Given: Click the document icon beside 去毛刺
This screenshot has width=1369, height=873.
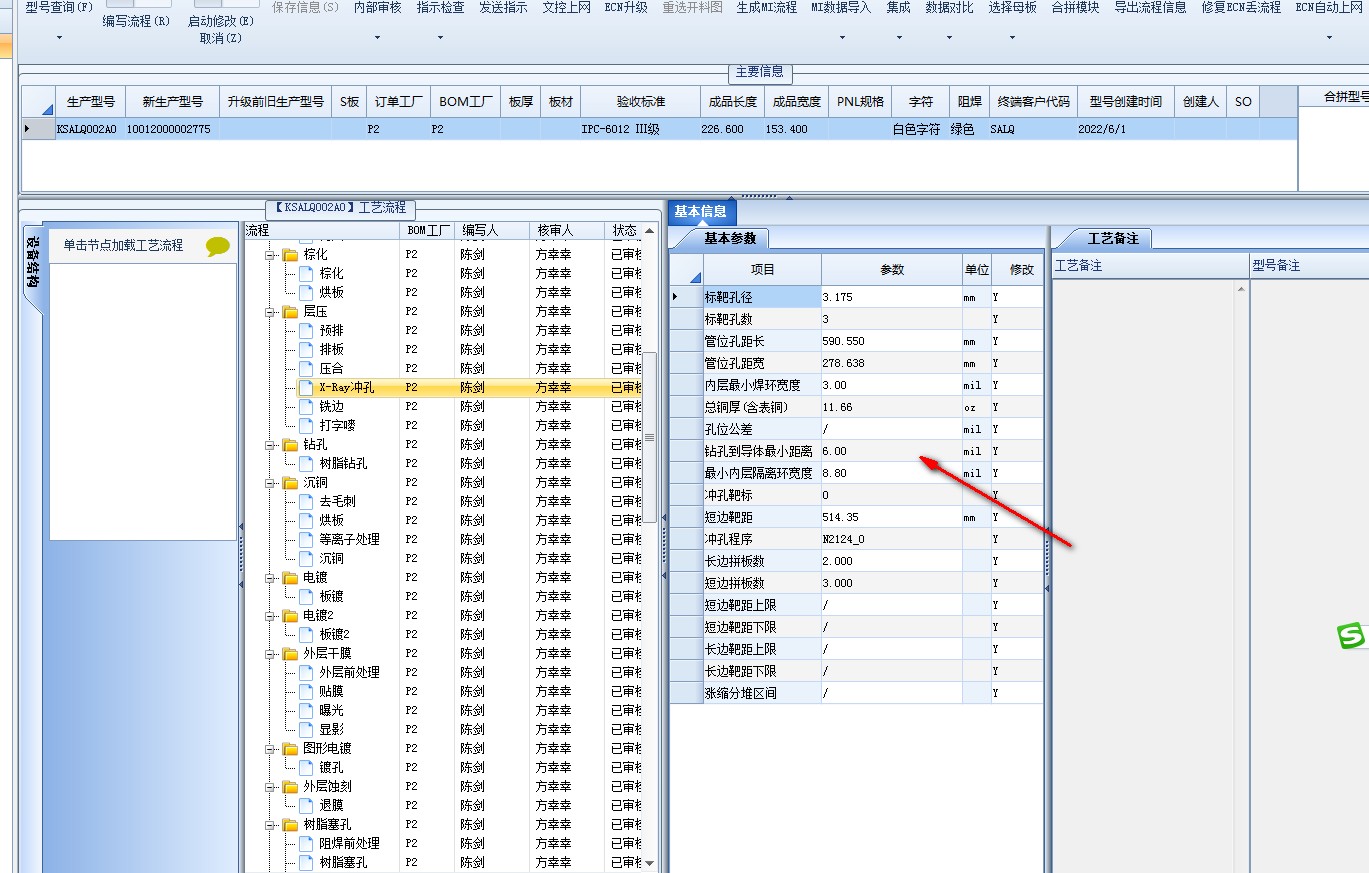Looking at the screenshot, I should (306, 502).
